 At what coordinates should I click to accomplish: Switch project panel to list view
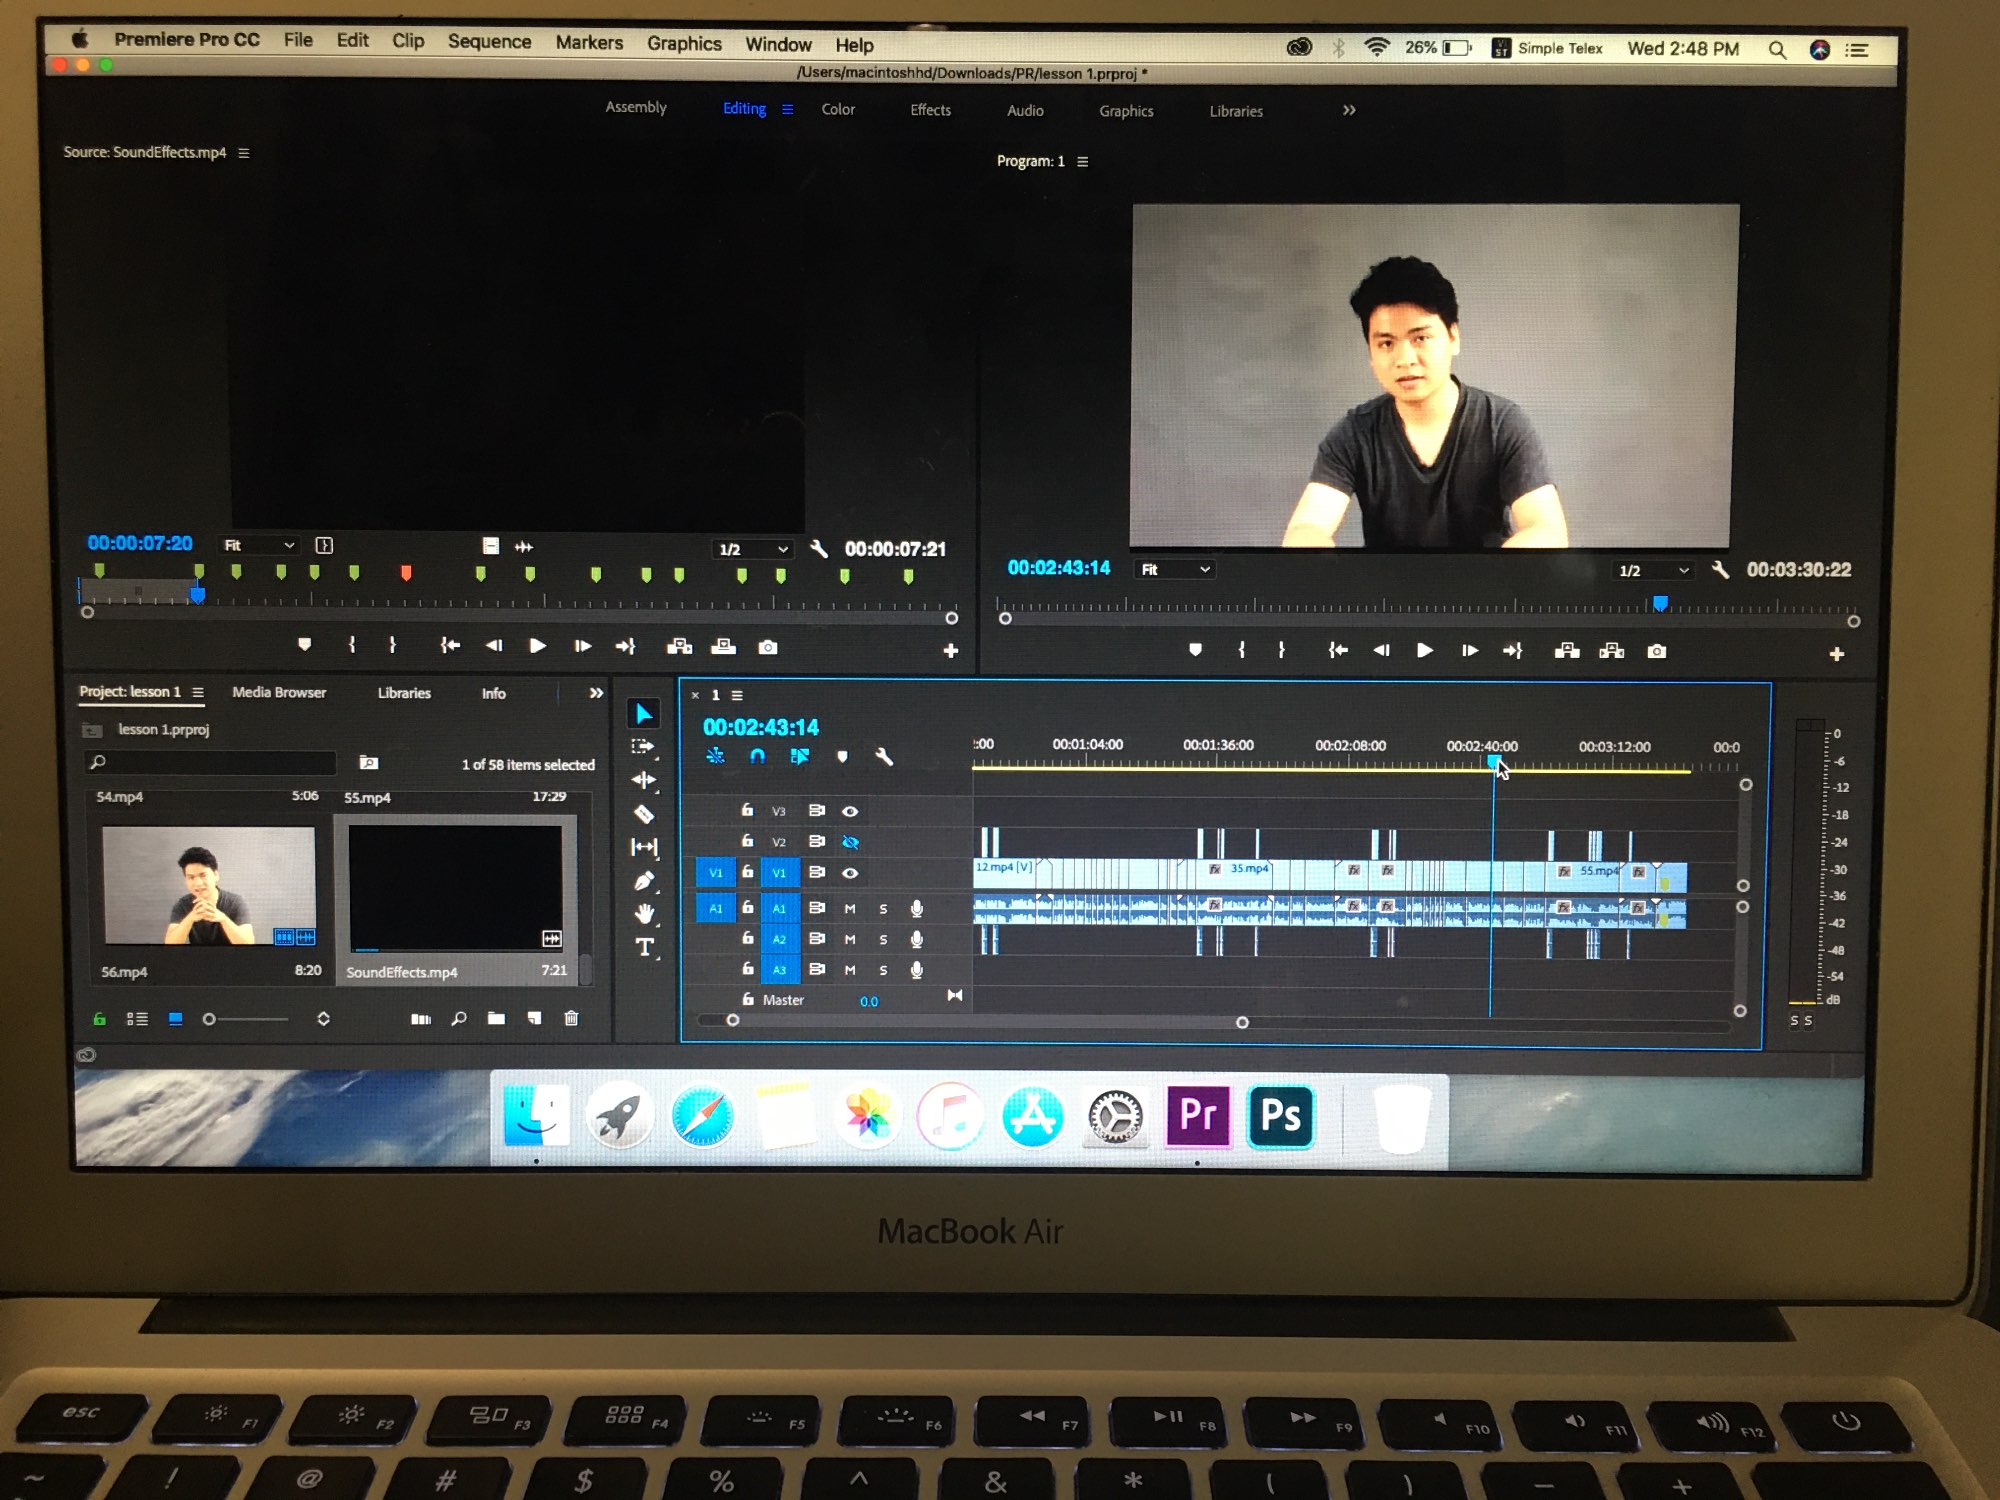click(x=137, y=1019)
